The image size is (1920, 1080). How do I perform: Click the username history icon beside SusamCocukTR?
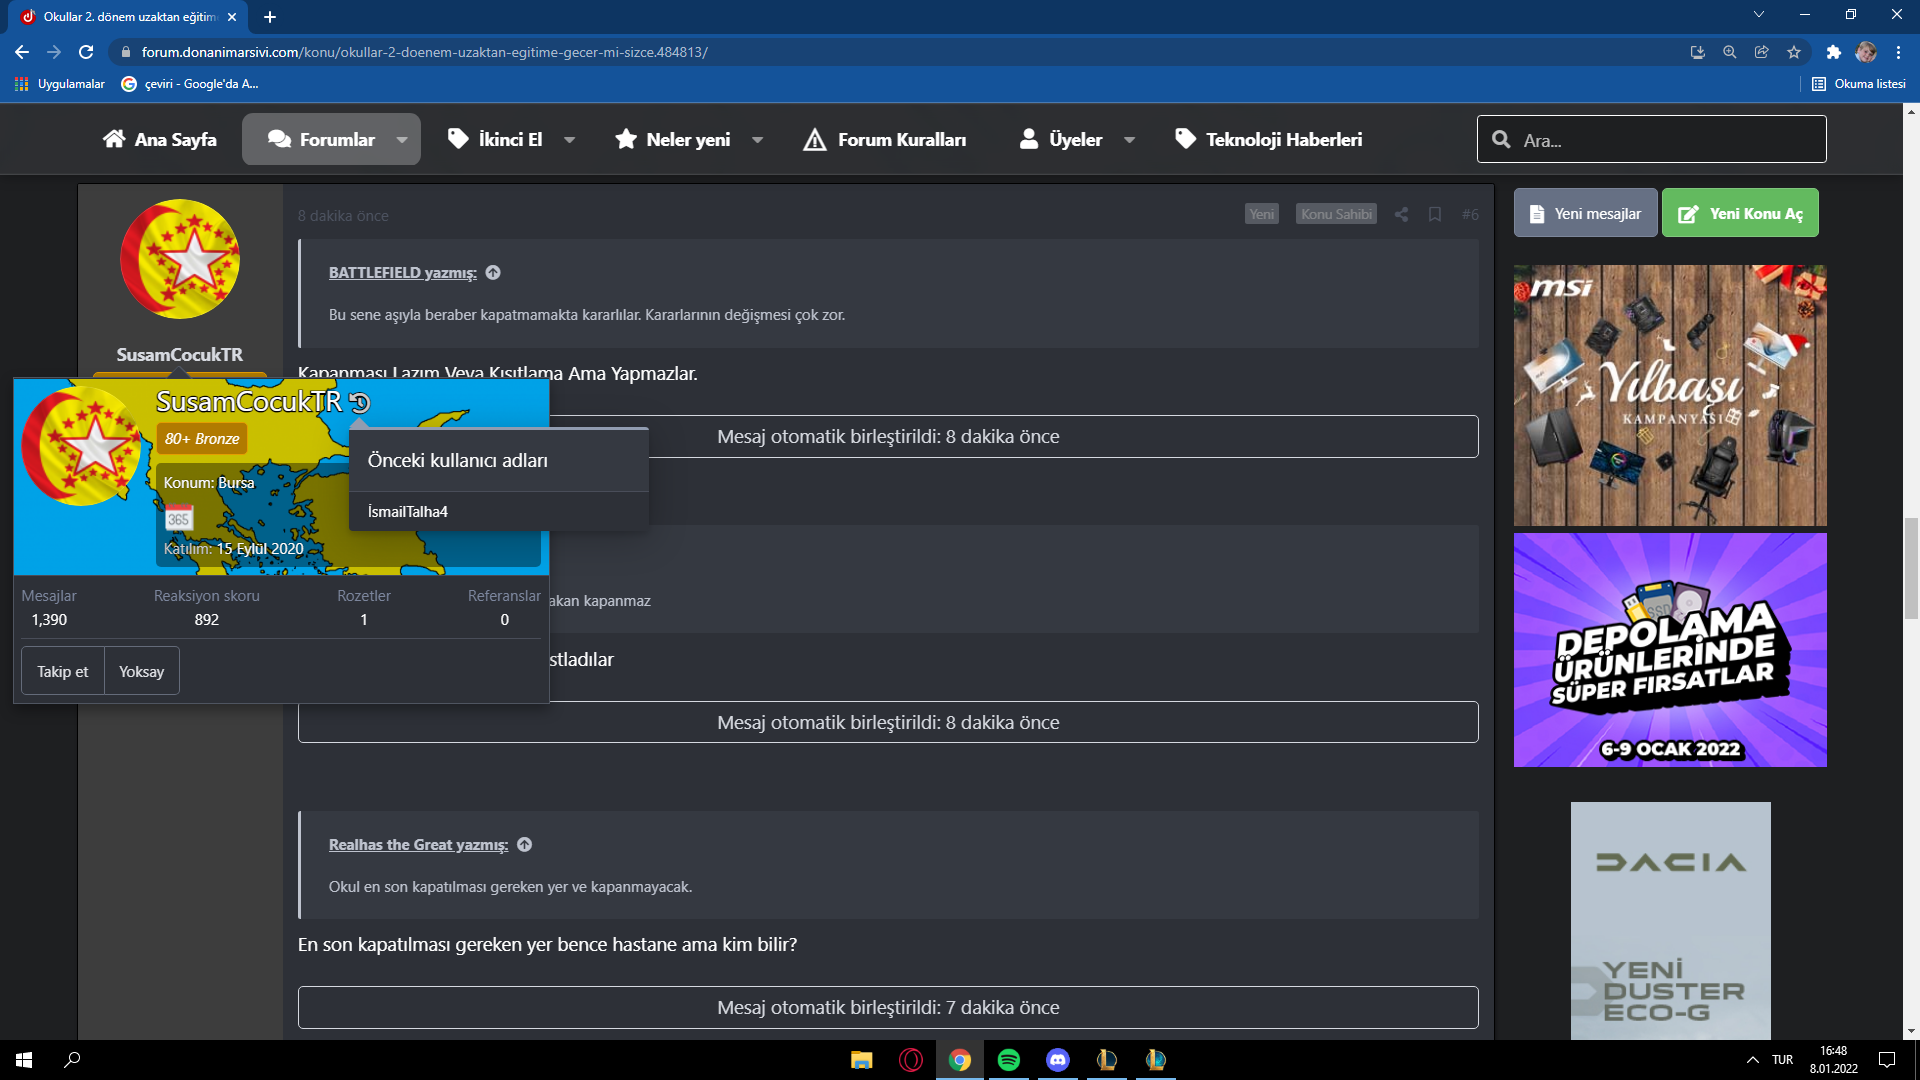361,403
